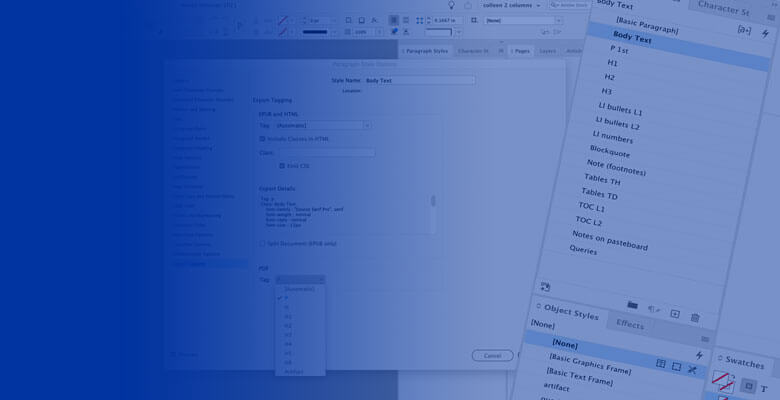Viewport: 780px width, 400px height.
Task: Click the lightbulb icon in top bar
Action: pyautogui.click(x=451, y=5)
